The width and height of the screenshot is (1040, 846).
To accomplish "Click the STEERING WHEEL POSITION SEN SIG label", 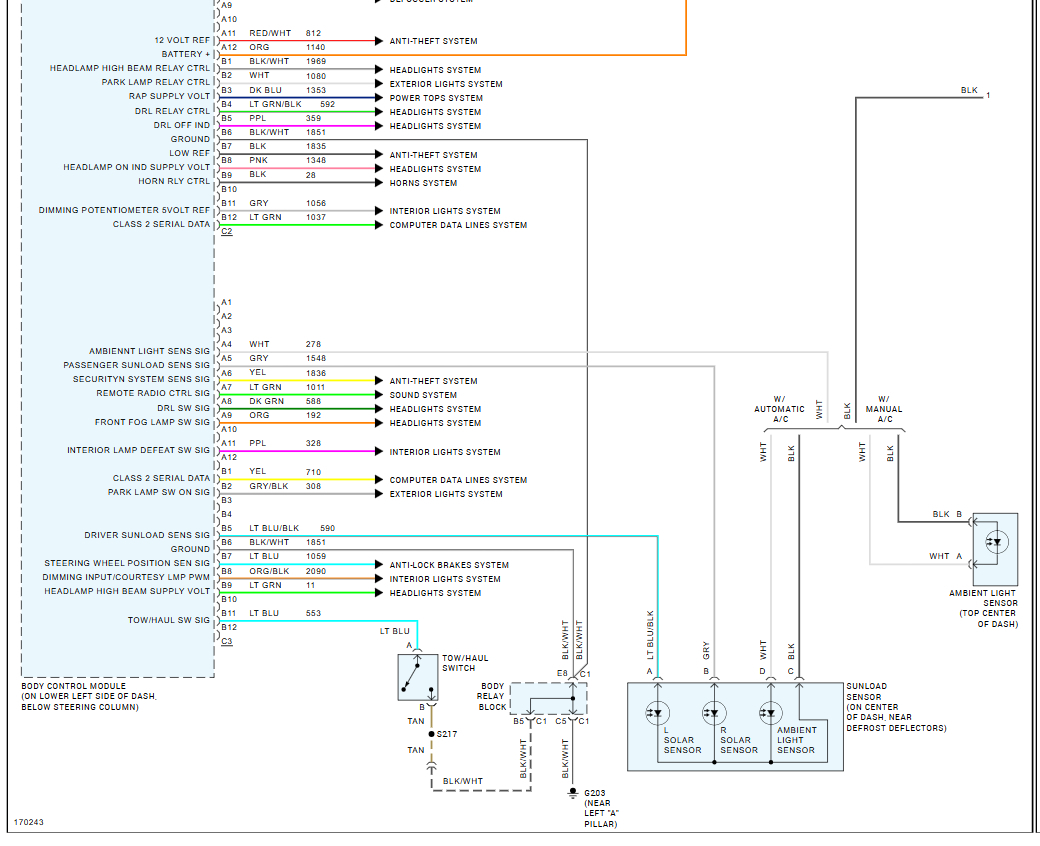I will tap(127, 563).
